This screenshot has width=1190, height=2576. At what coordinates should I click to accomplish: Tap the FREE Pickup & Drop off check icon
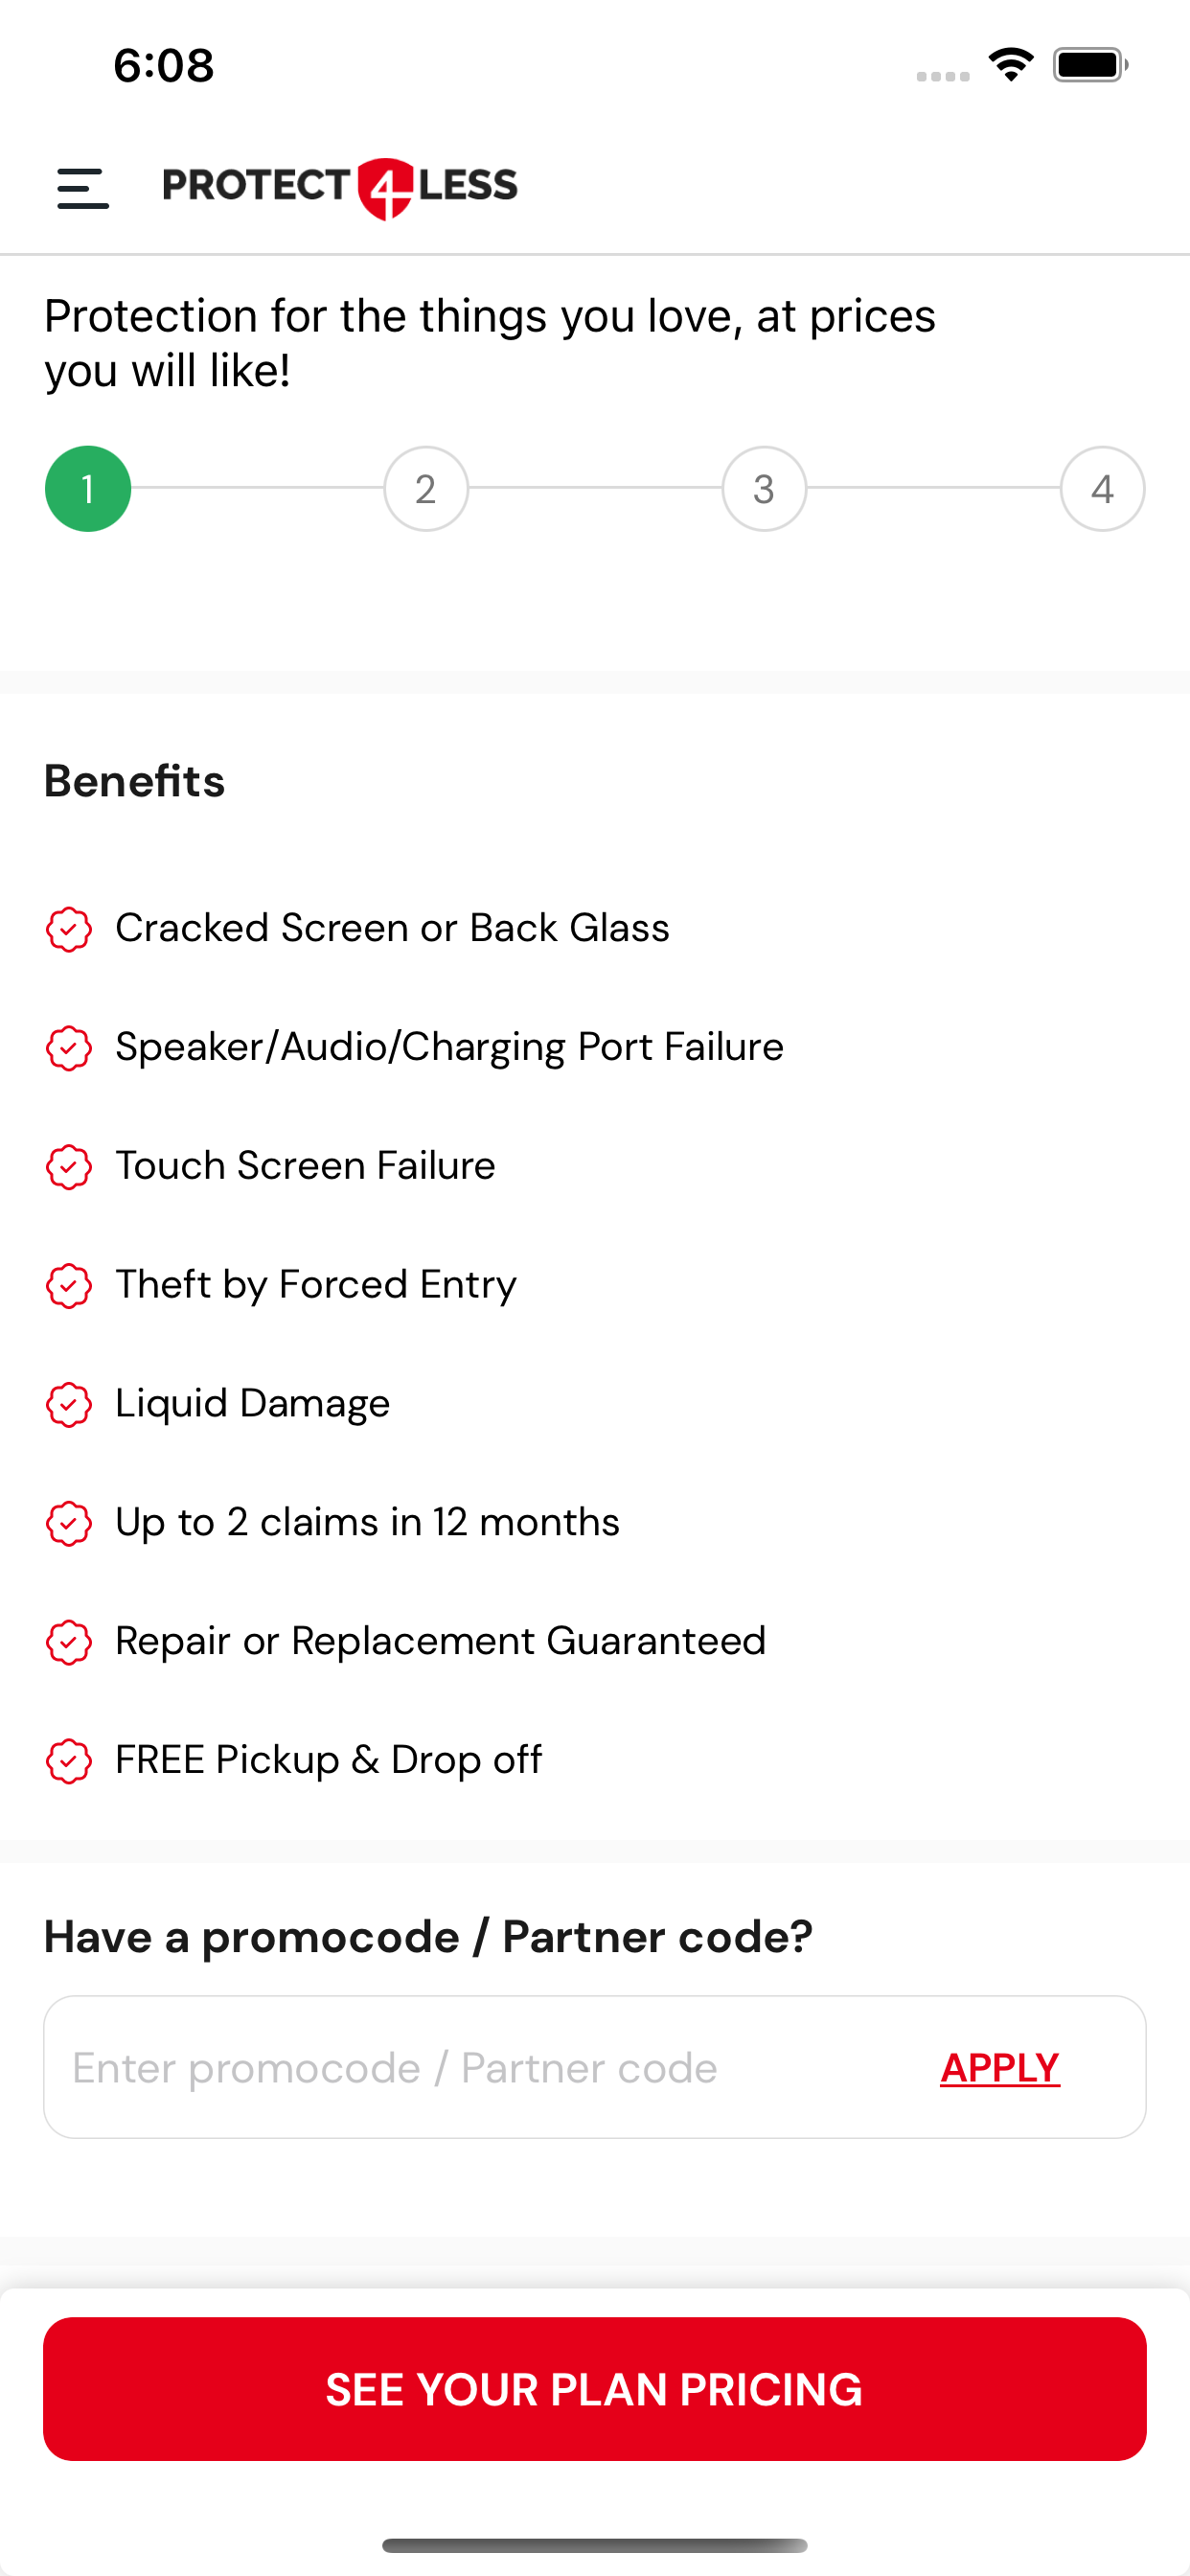(69, 1761)
